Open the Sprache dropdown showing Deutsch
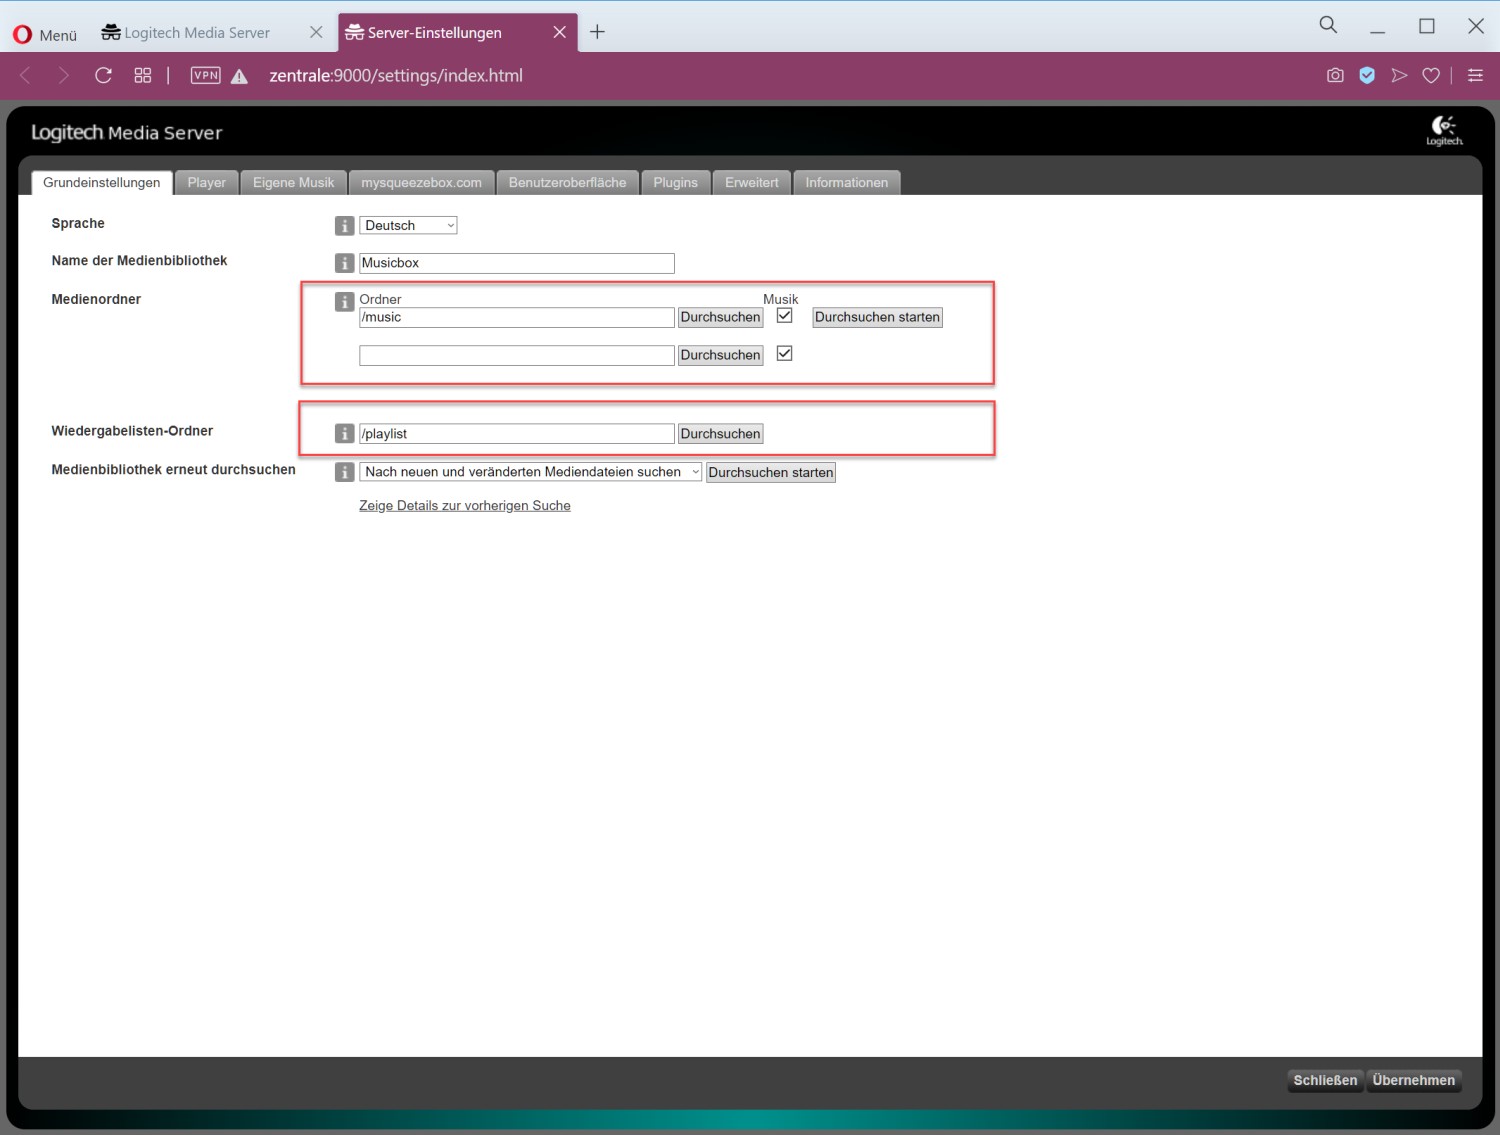 pyautogui.click(x=408, y=226)
